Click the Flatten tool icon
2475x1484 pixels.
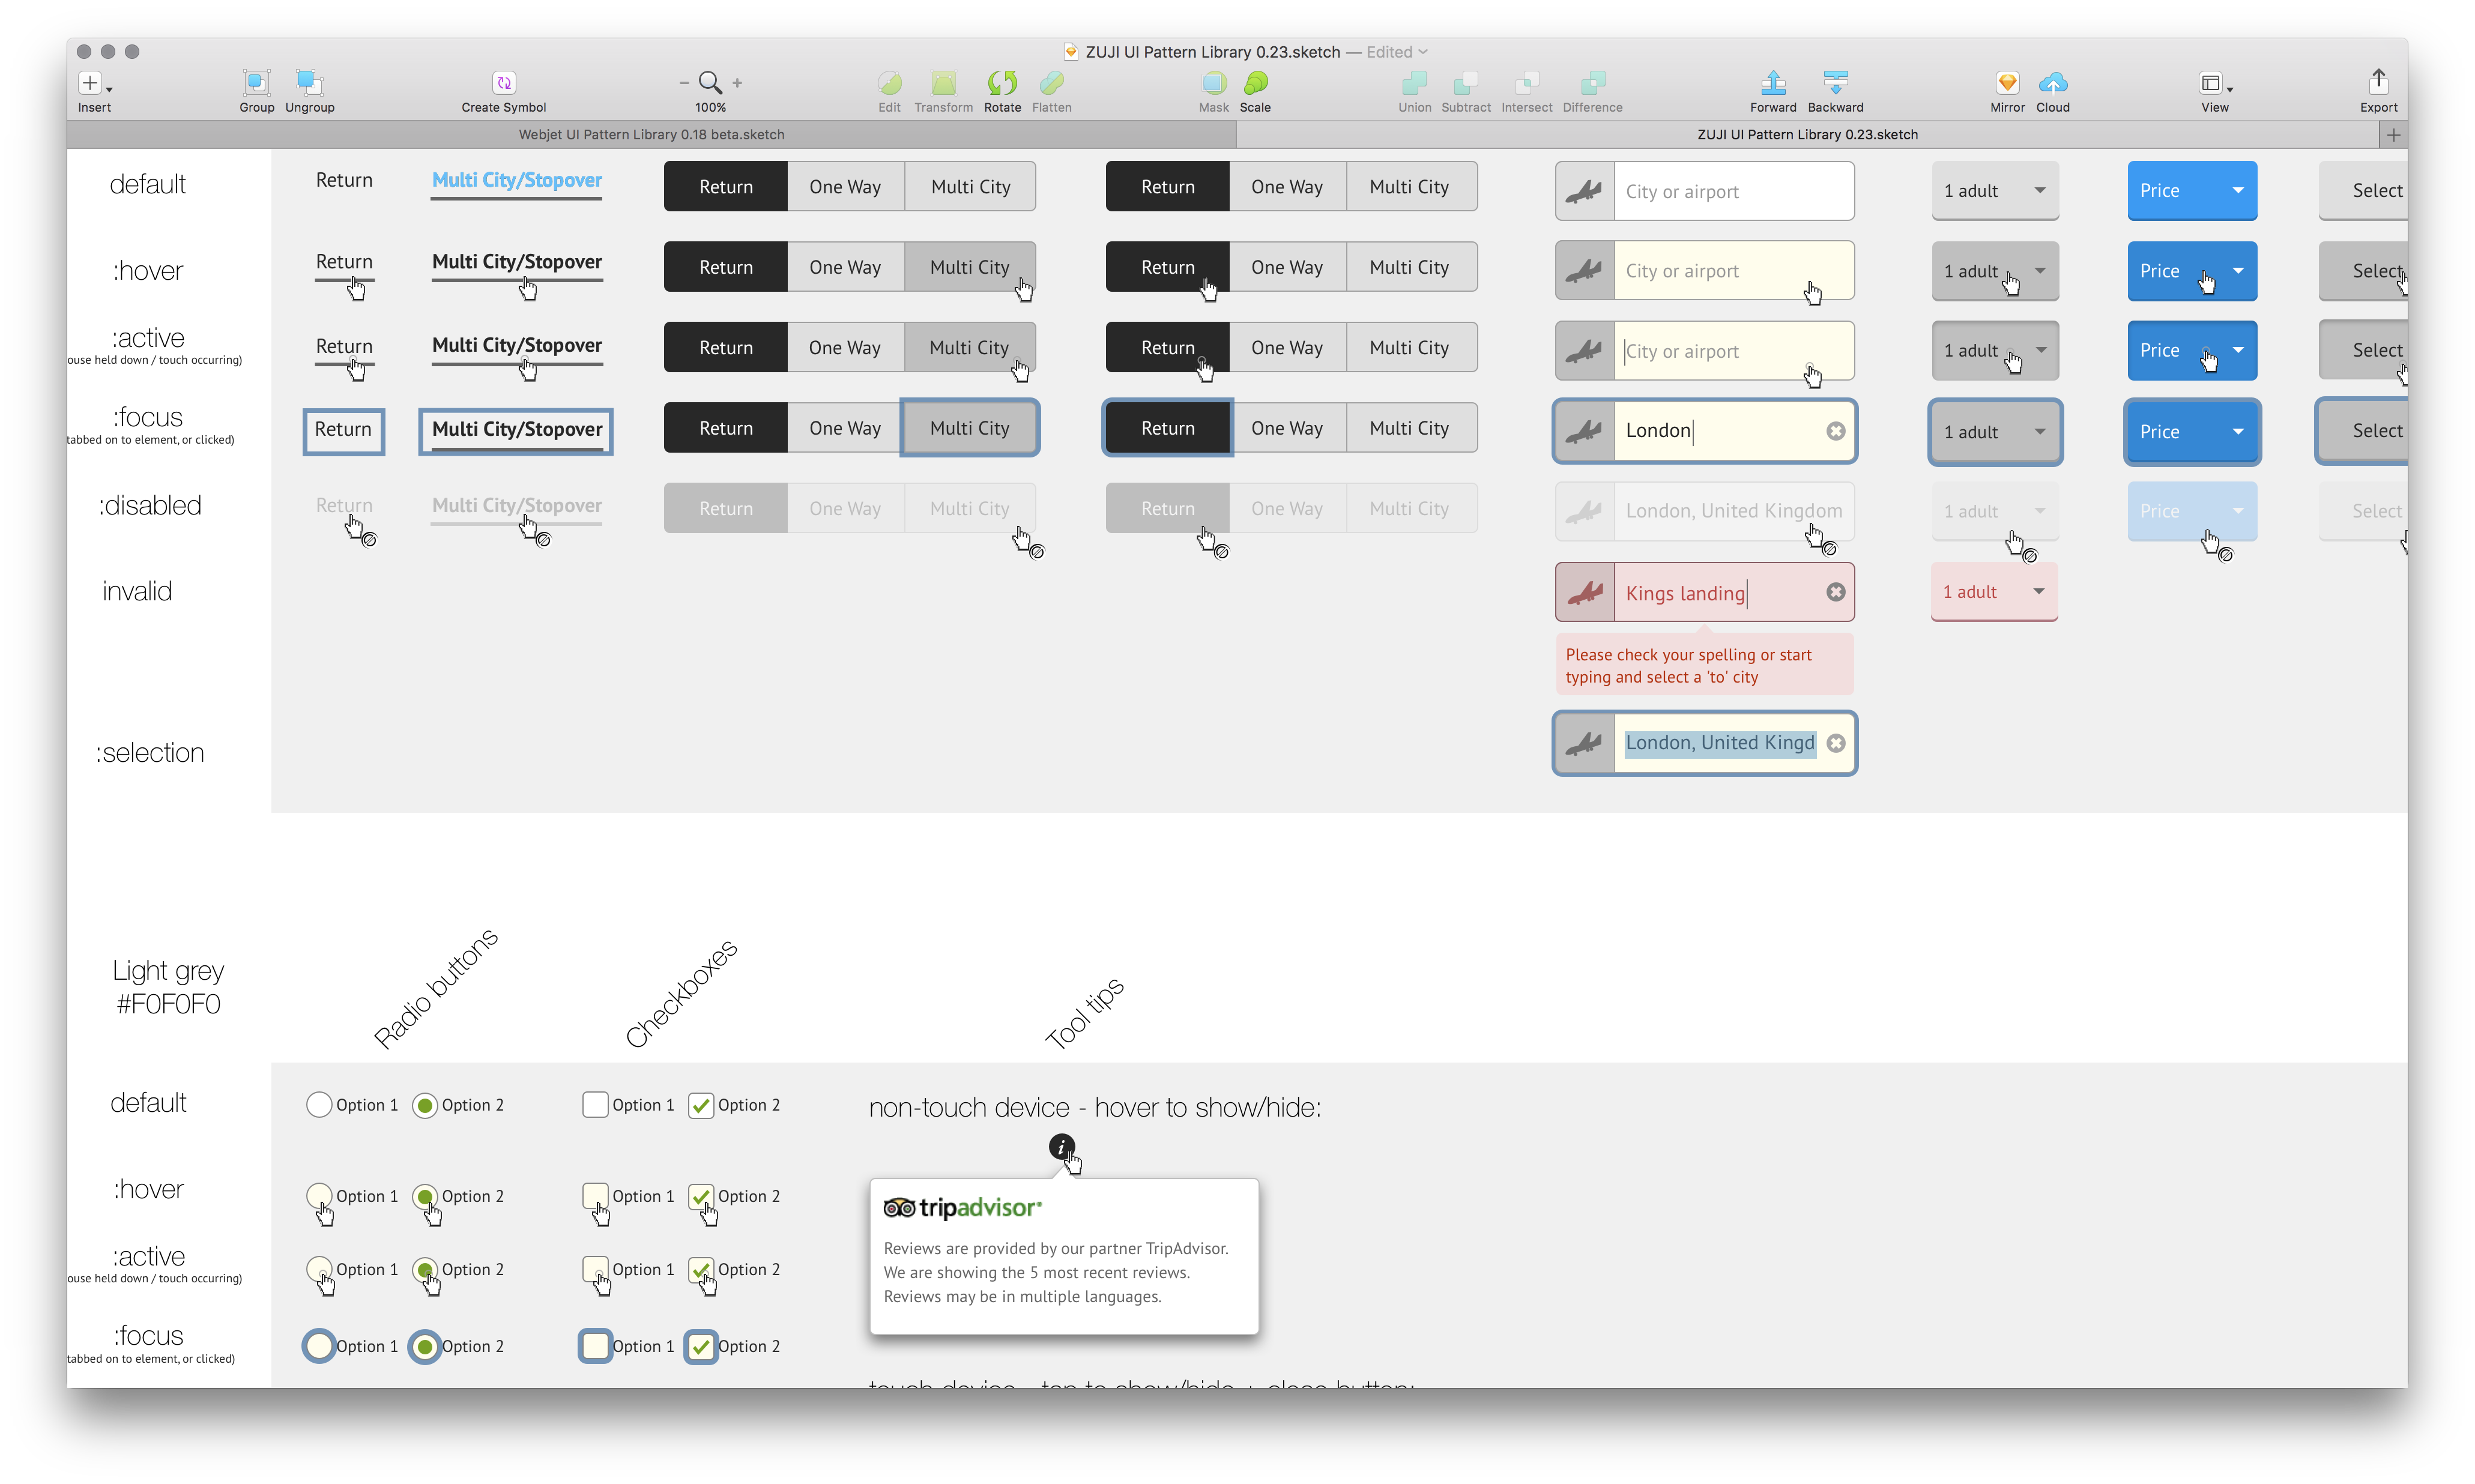pos(1051,83)
